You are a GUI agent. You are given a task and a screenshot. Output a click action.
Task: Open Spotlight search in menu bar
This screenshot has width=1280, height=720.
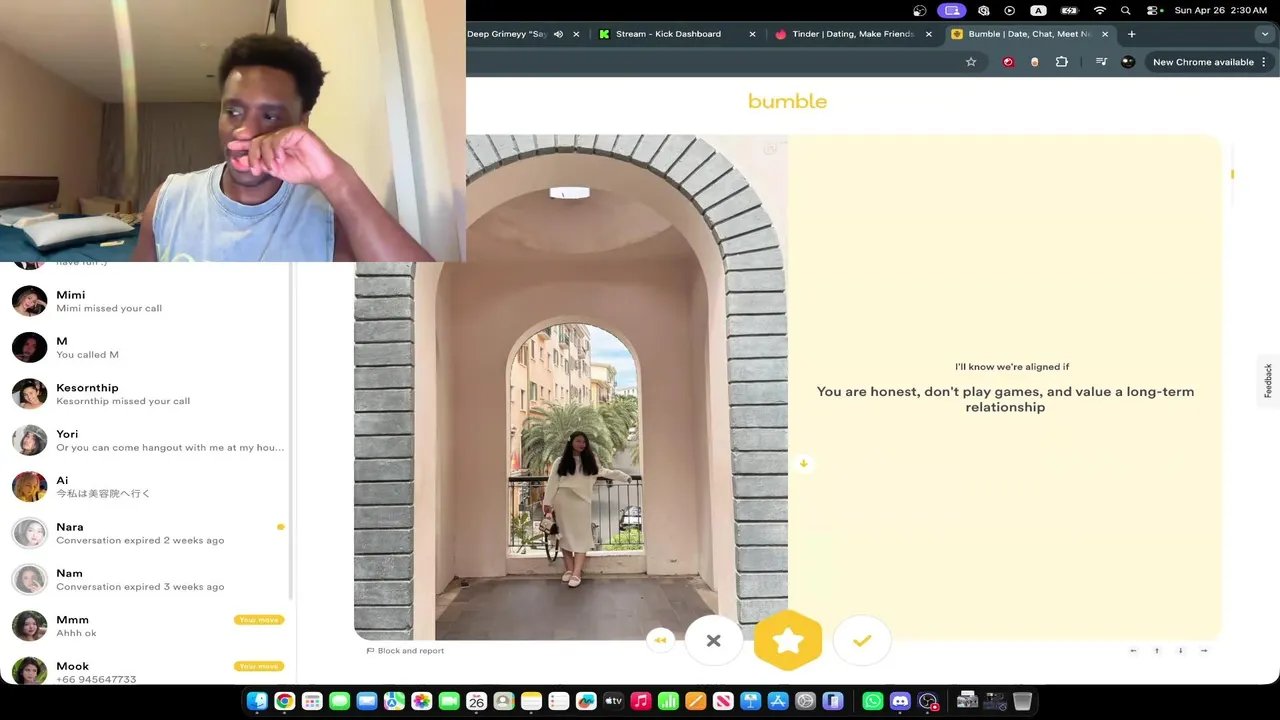point(1126,10)
